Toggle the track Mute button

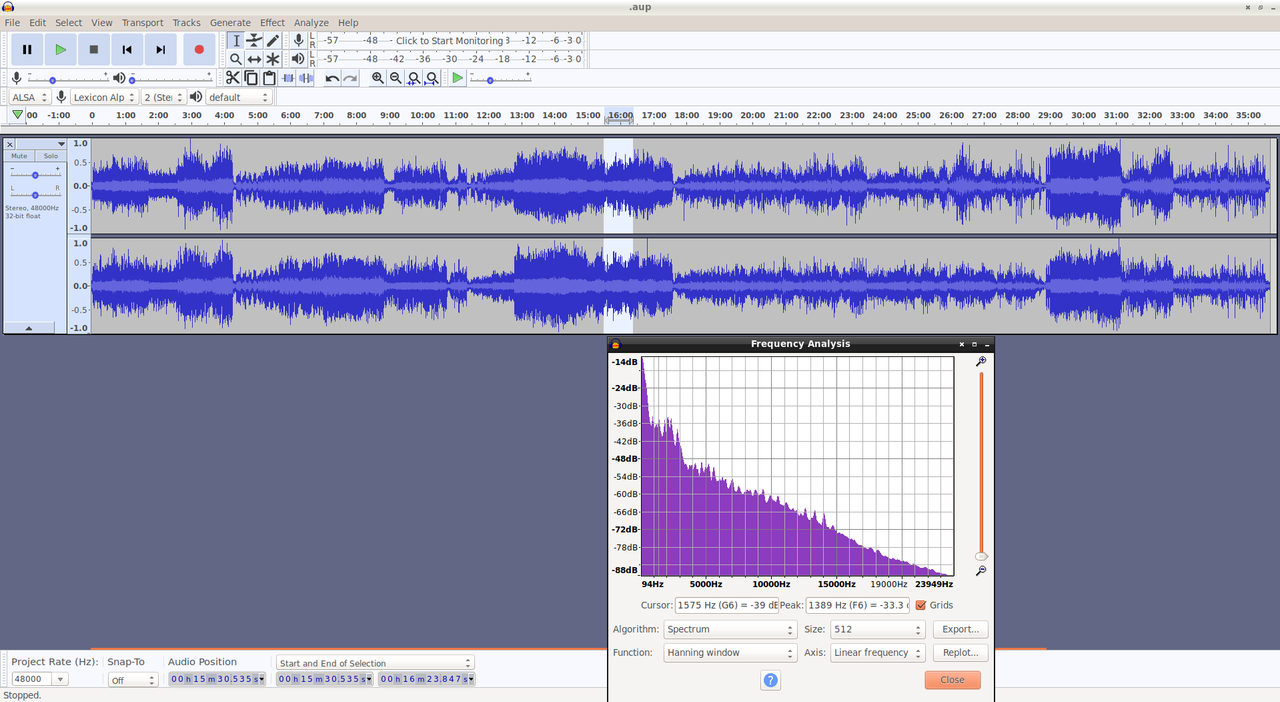pyautogui.click(x=19, y=156)
